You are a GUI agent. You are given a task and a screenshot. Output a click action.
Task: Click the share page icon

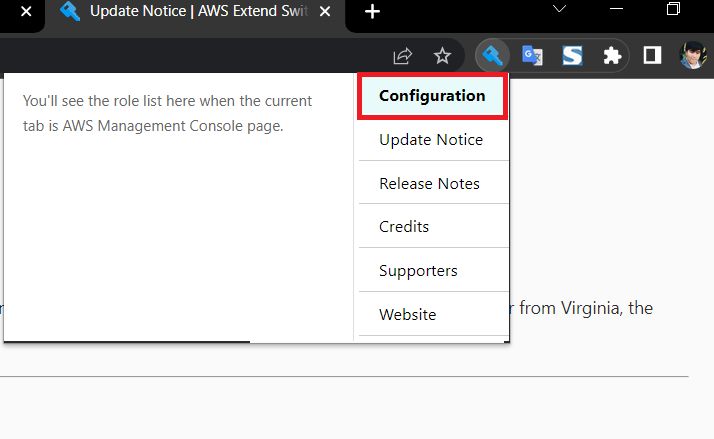coord(402,56)
